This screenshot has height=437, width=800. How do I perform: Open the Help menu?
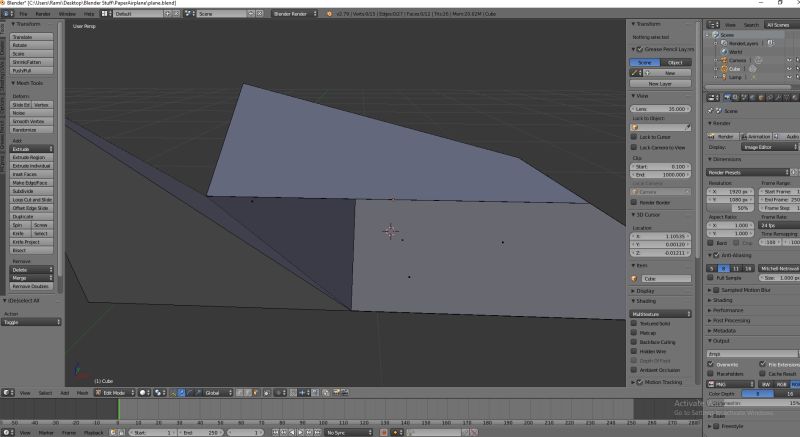(x=89, y=14)
